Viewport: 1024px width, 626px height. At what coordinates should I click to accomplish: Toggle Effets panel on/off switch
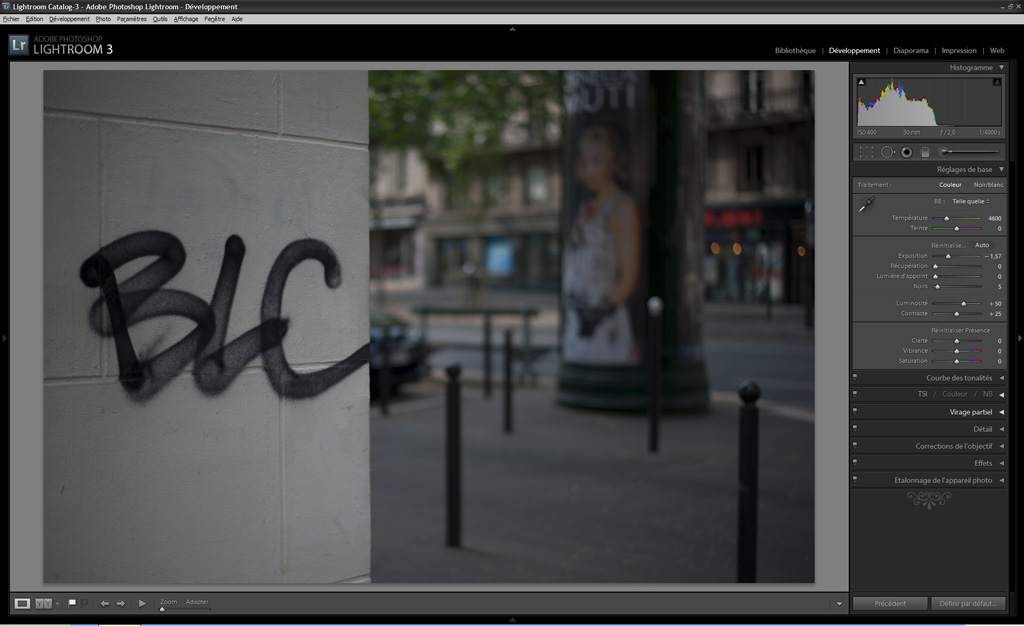coord(855,462)
